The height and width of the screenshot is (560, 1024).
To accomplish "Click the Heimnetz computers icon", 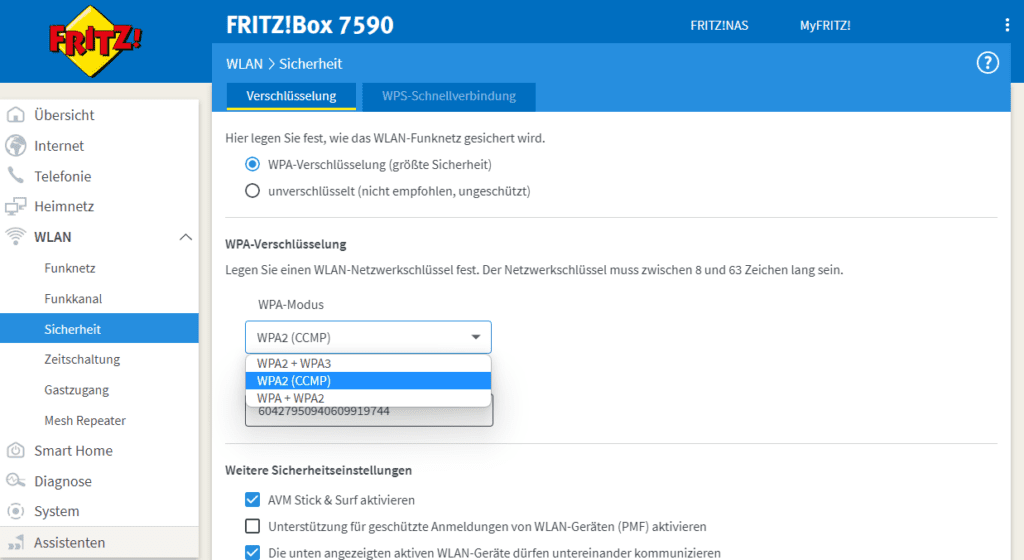I will click(x=16, y=206).
